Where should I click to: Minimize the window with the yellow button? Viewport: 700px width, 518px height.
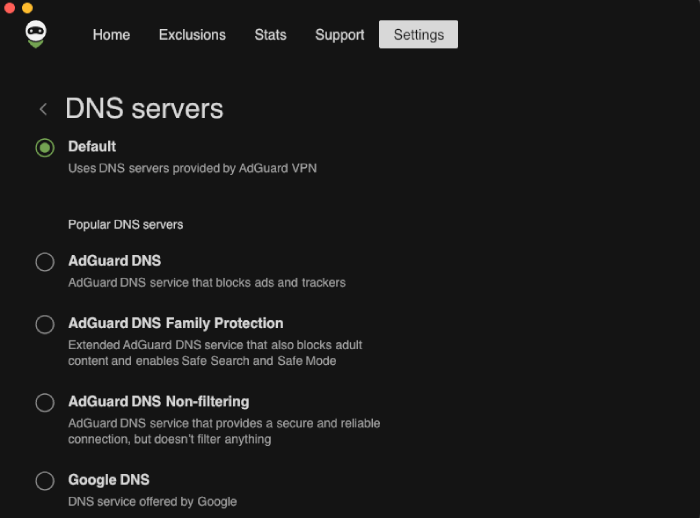[x=27, y=8]
